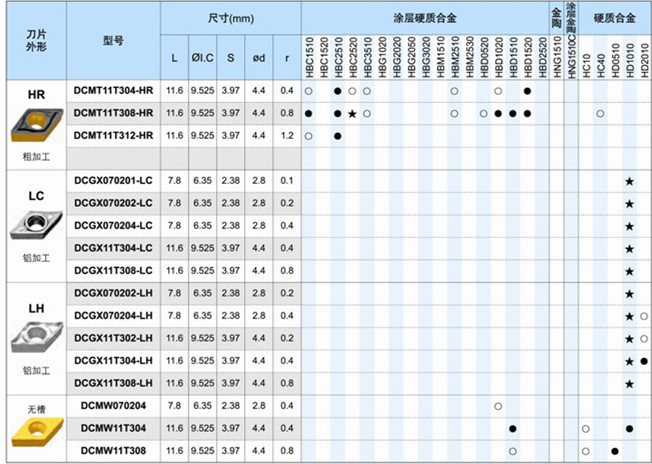
Task: Select the 硬质合金 header group
Action: [615, 19]
